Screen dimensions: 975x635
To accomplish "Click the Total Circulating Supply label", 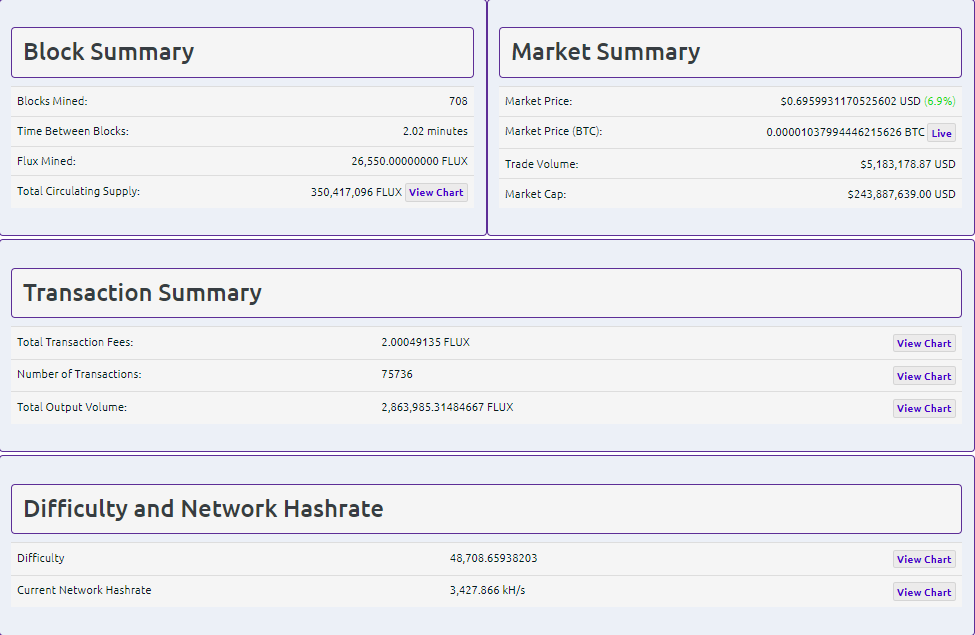I will point(78,191).
